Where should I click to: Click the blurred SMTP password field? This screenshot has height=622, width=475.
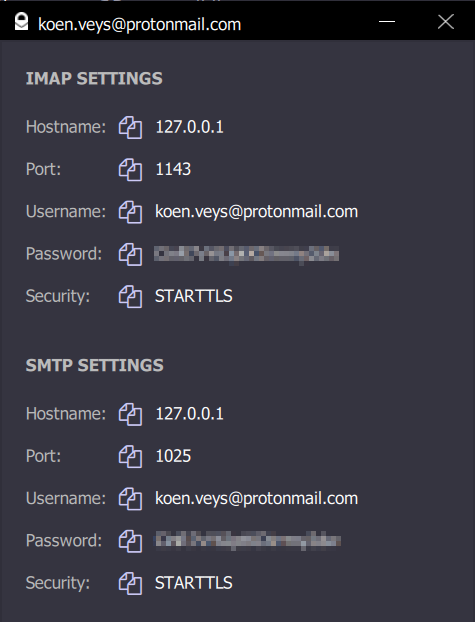pos(248,541)
